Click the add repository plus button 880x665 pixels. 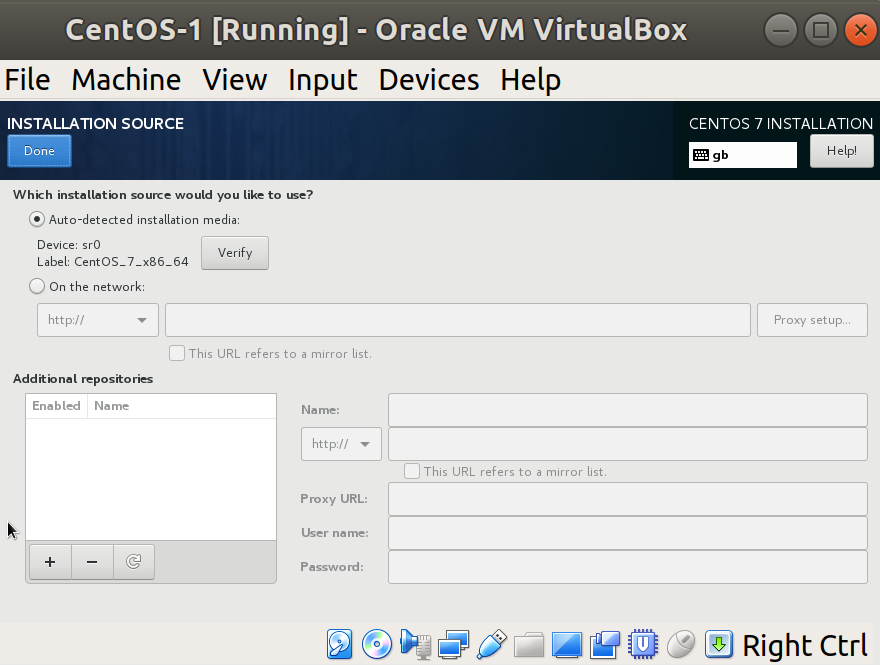pyautogui.click(x=50, y=562)
